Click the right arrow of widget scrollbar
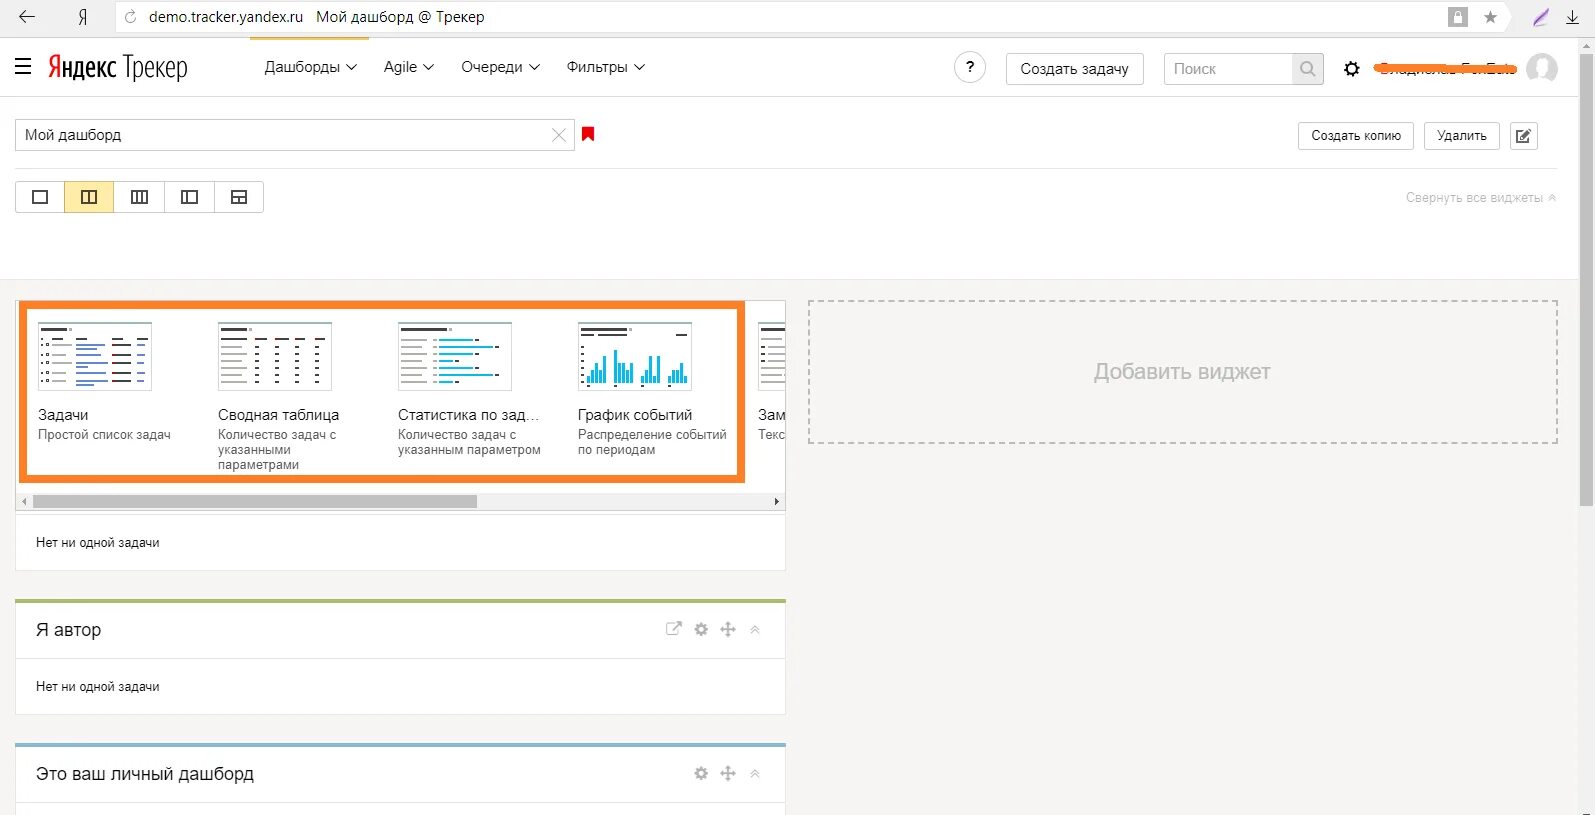 (x=777, y=502)
